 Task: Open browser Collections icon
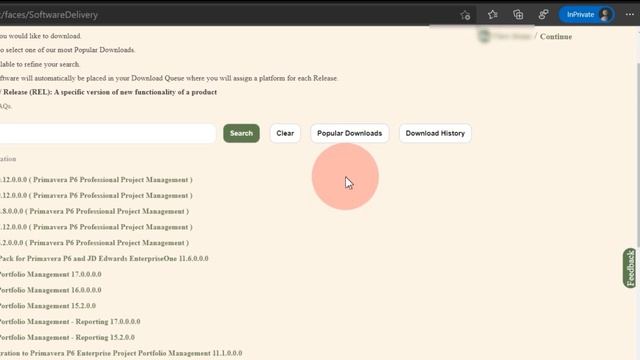518,15
